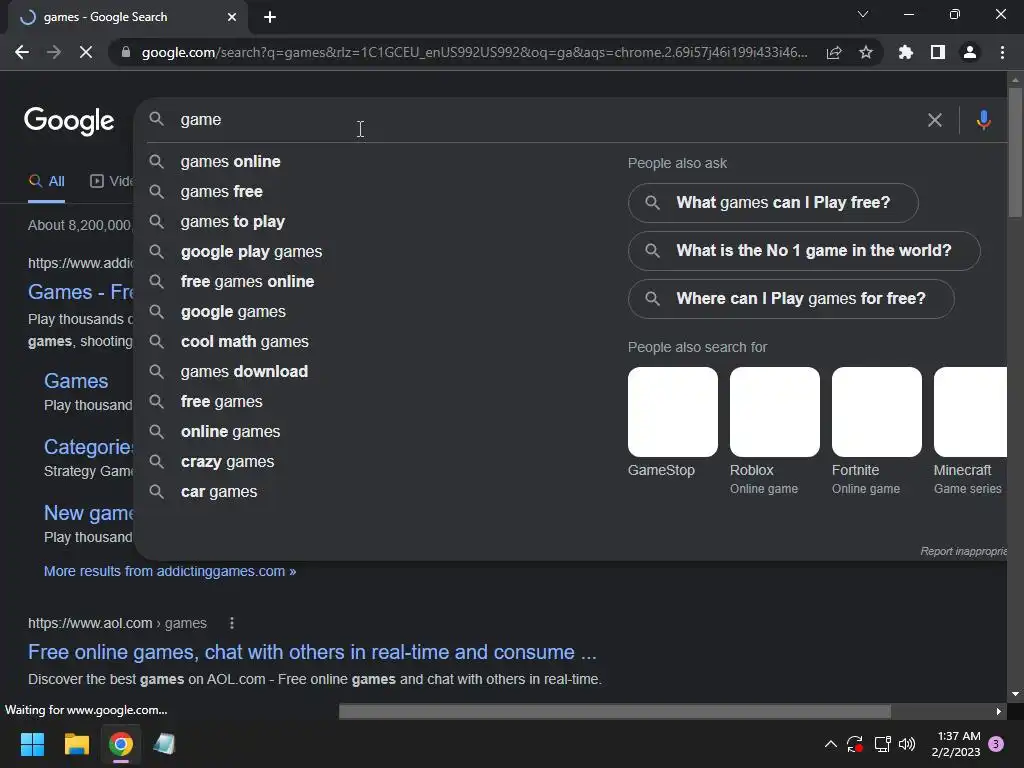This screenshot has width=1024, height=768.
Task: Choose the 'free games' suggestion
Action: point(221,402)
